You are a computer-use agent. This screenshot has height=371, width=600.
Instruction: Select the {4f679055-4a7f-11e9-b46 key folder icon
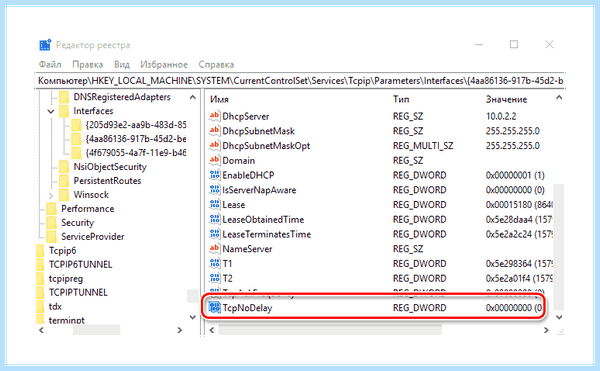tap(77, 153)
